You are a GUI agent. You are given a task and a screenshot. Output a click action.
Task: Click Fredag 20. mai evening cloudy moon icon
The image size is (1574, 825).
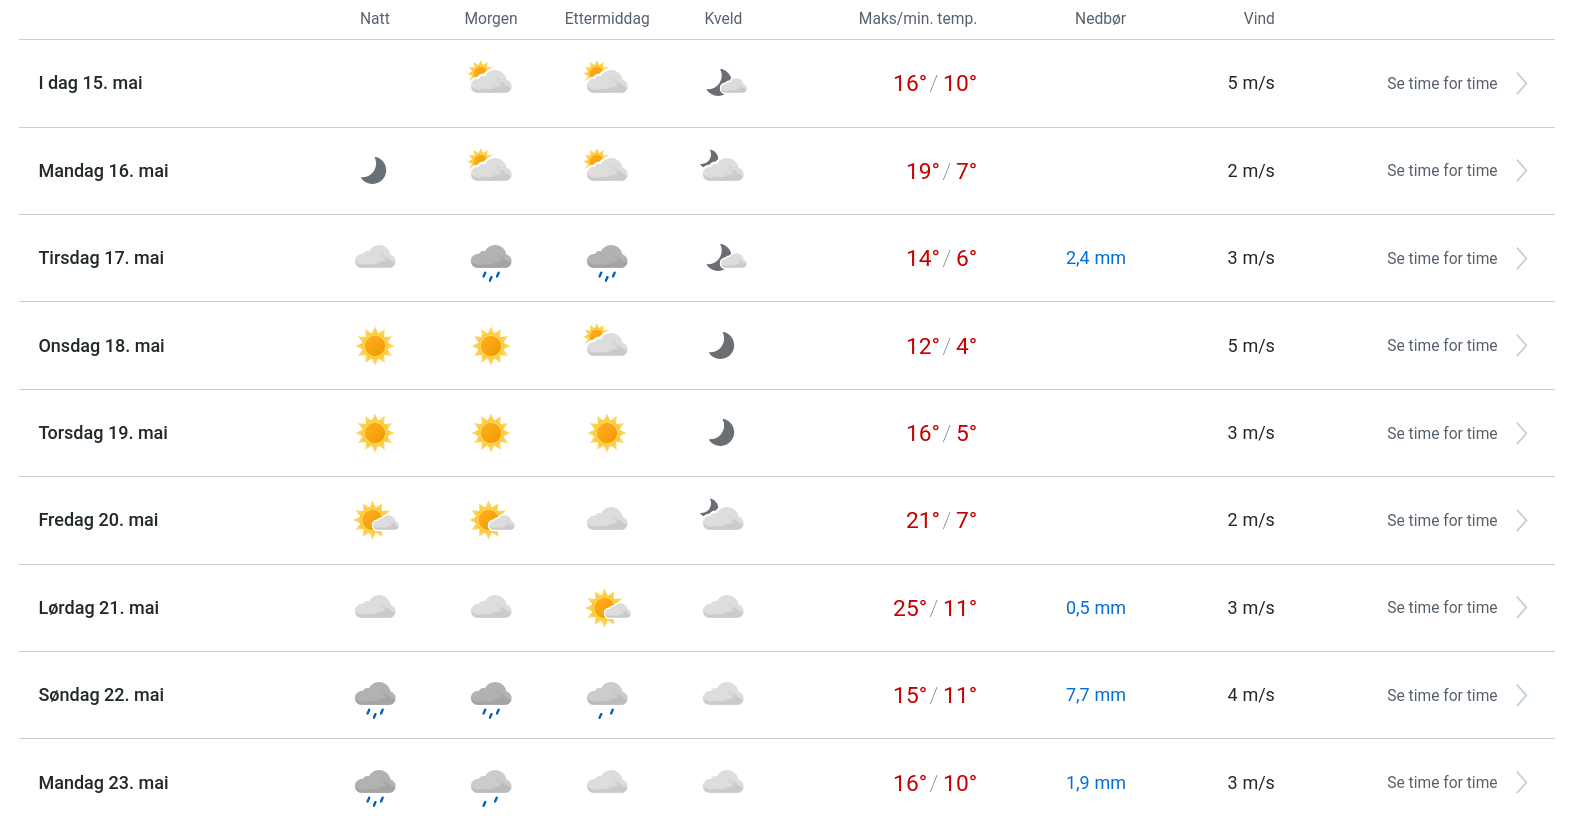point(722,516)
